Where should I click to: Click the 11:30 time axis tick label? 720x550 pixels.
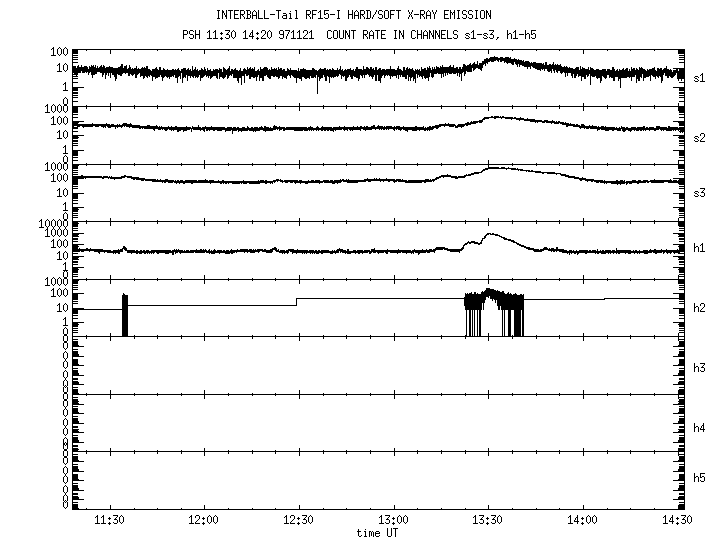(x=109, y=521)
